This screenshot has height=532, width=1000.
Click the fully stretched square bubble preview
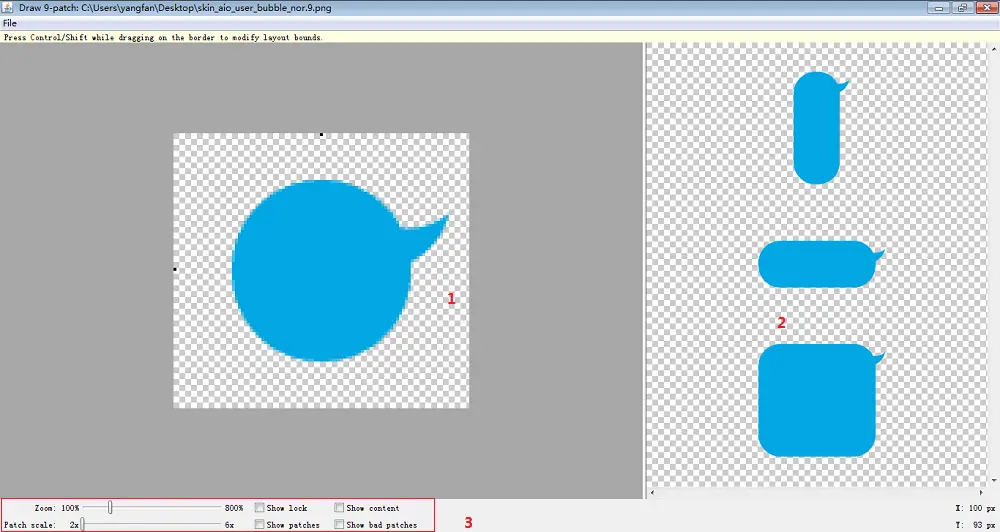coord(819,400)
